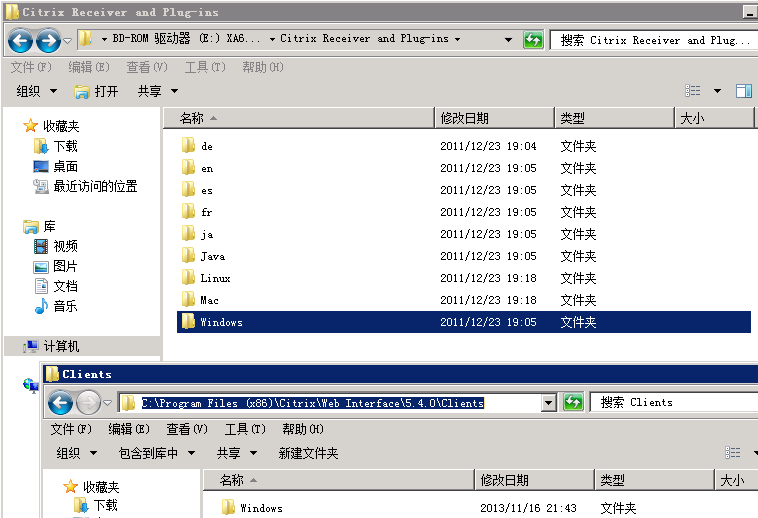The height and width of the screenshot is (518, 758).
Task: Go back in Clients window
Action: (60, 403)
